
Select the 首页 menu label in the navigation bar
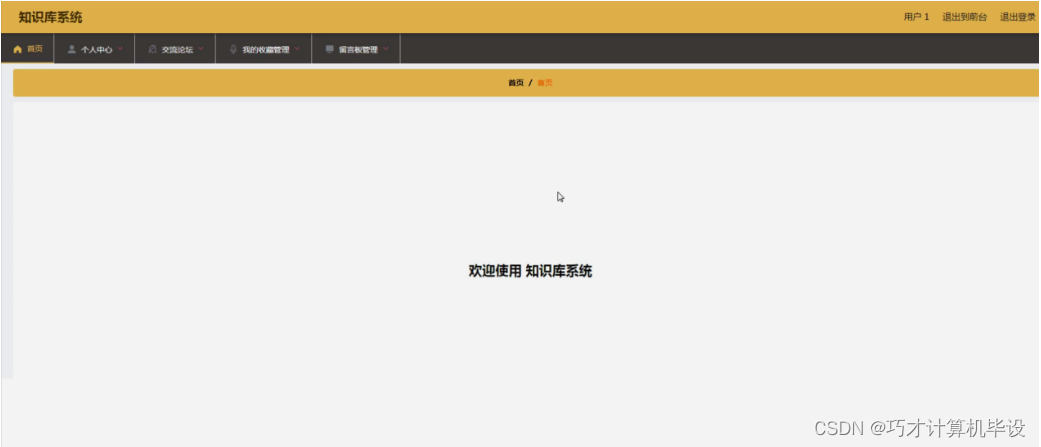(35, 49)
